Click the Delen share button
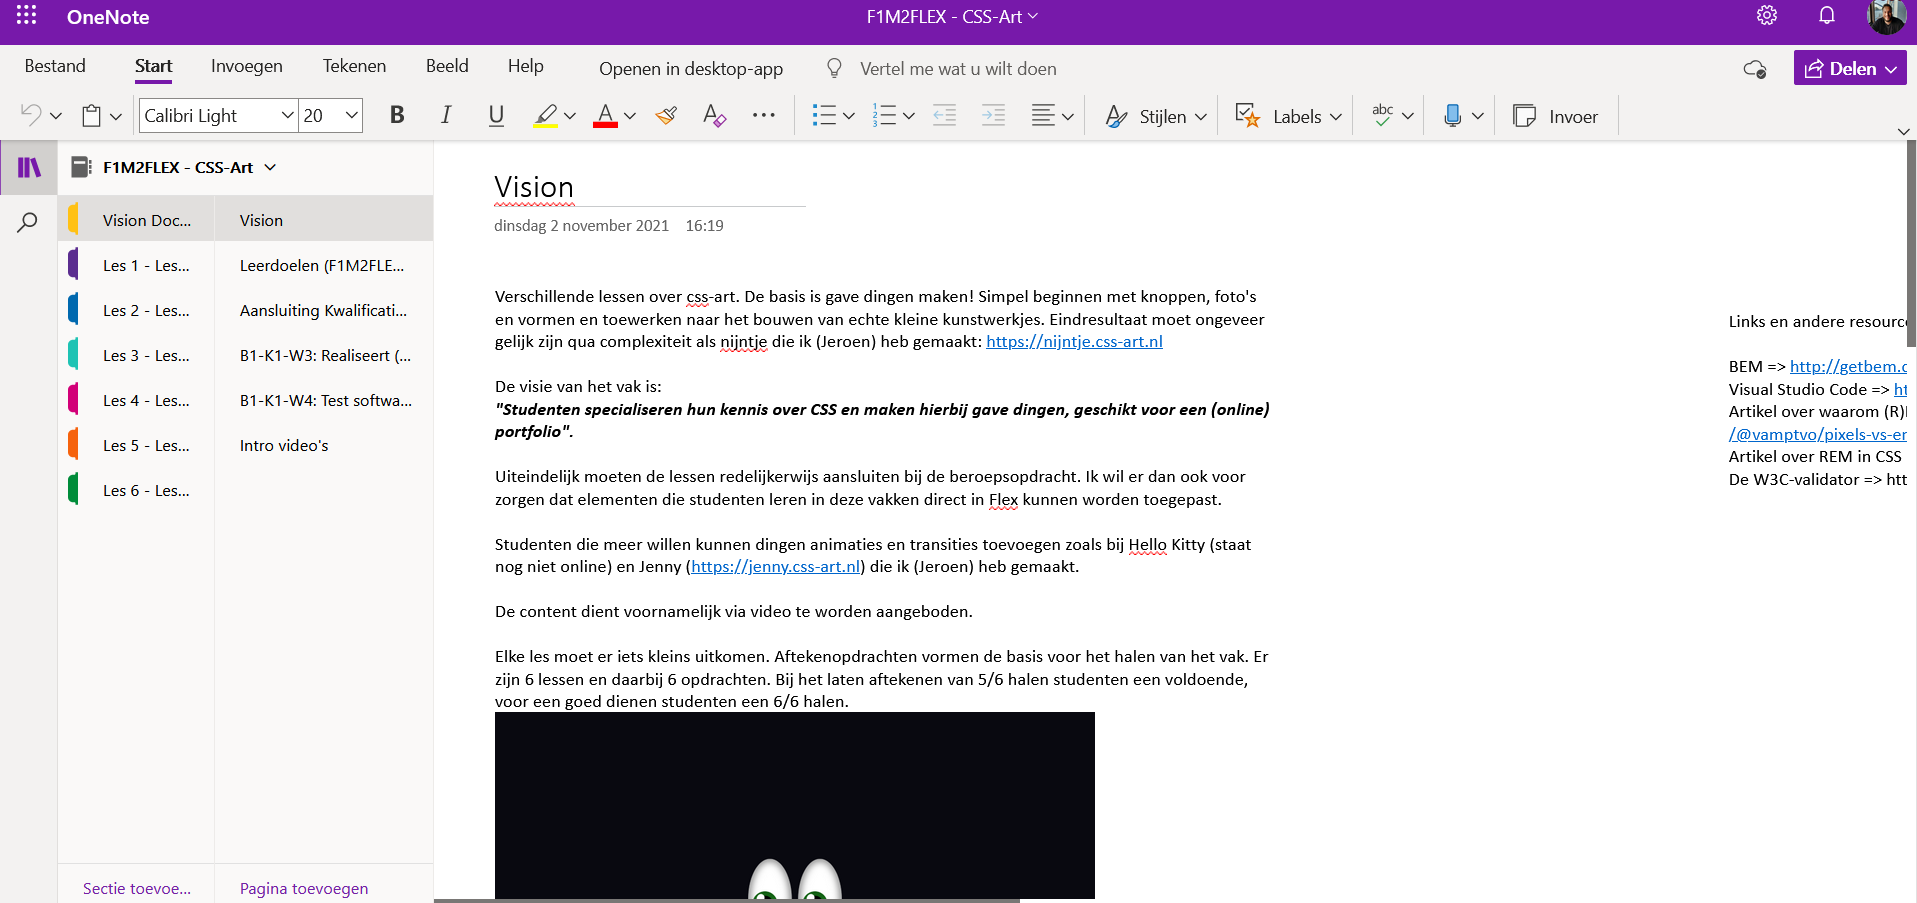Viewport: 1917px width, 903px height. pos(1840,69)
